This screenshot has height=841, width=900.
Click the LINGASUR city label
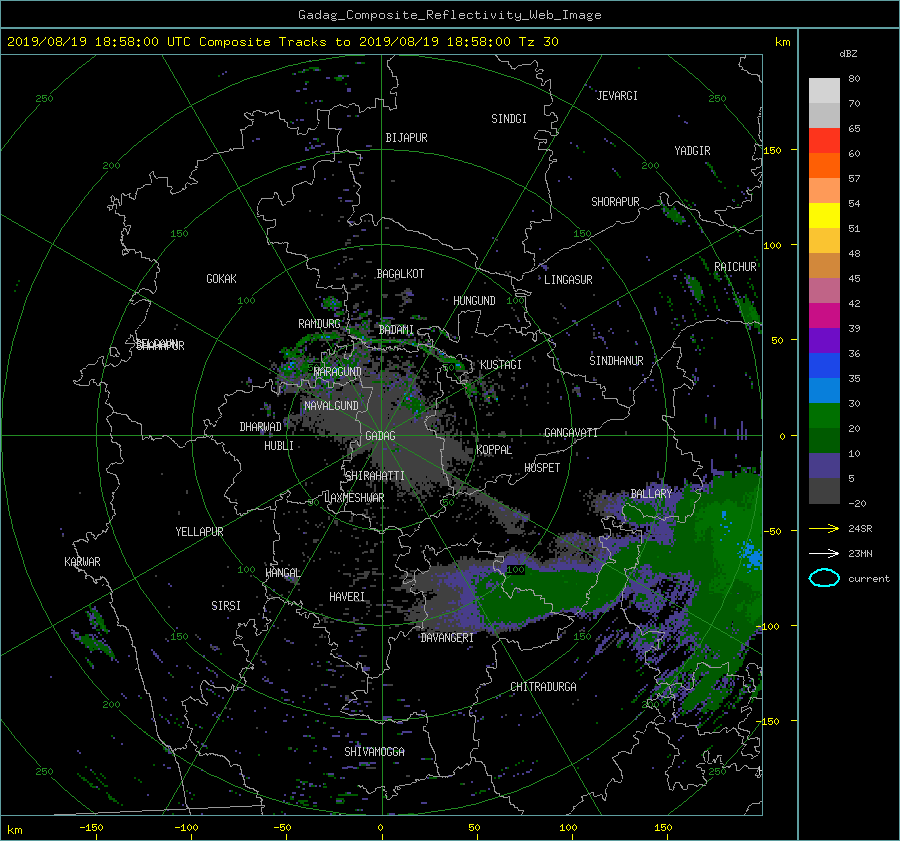pos(568,280)
